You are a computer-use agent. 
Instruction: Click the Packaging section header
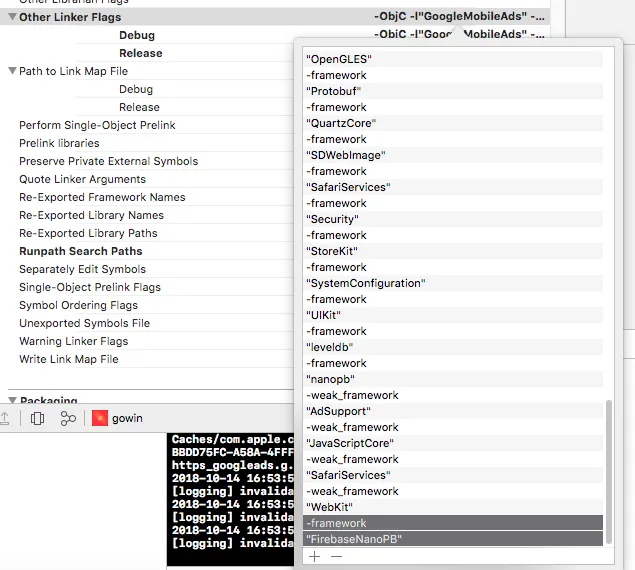[49, 400]
